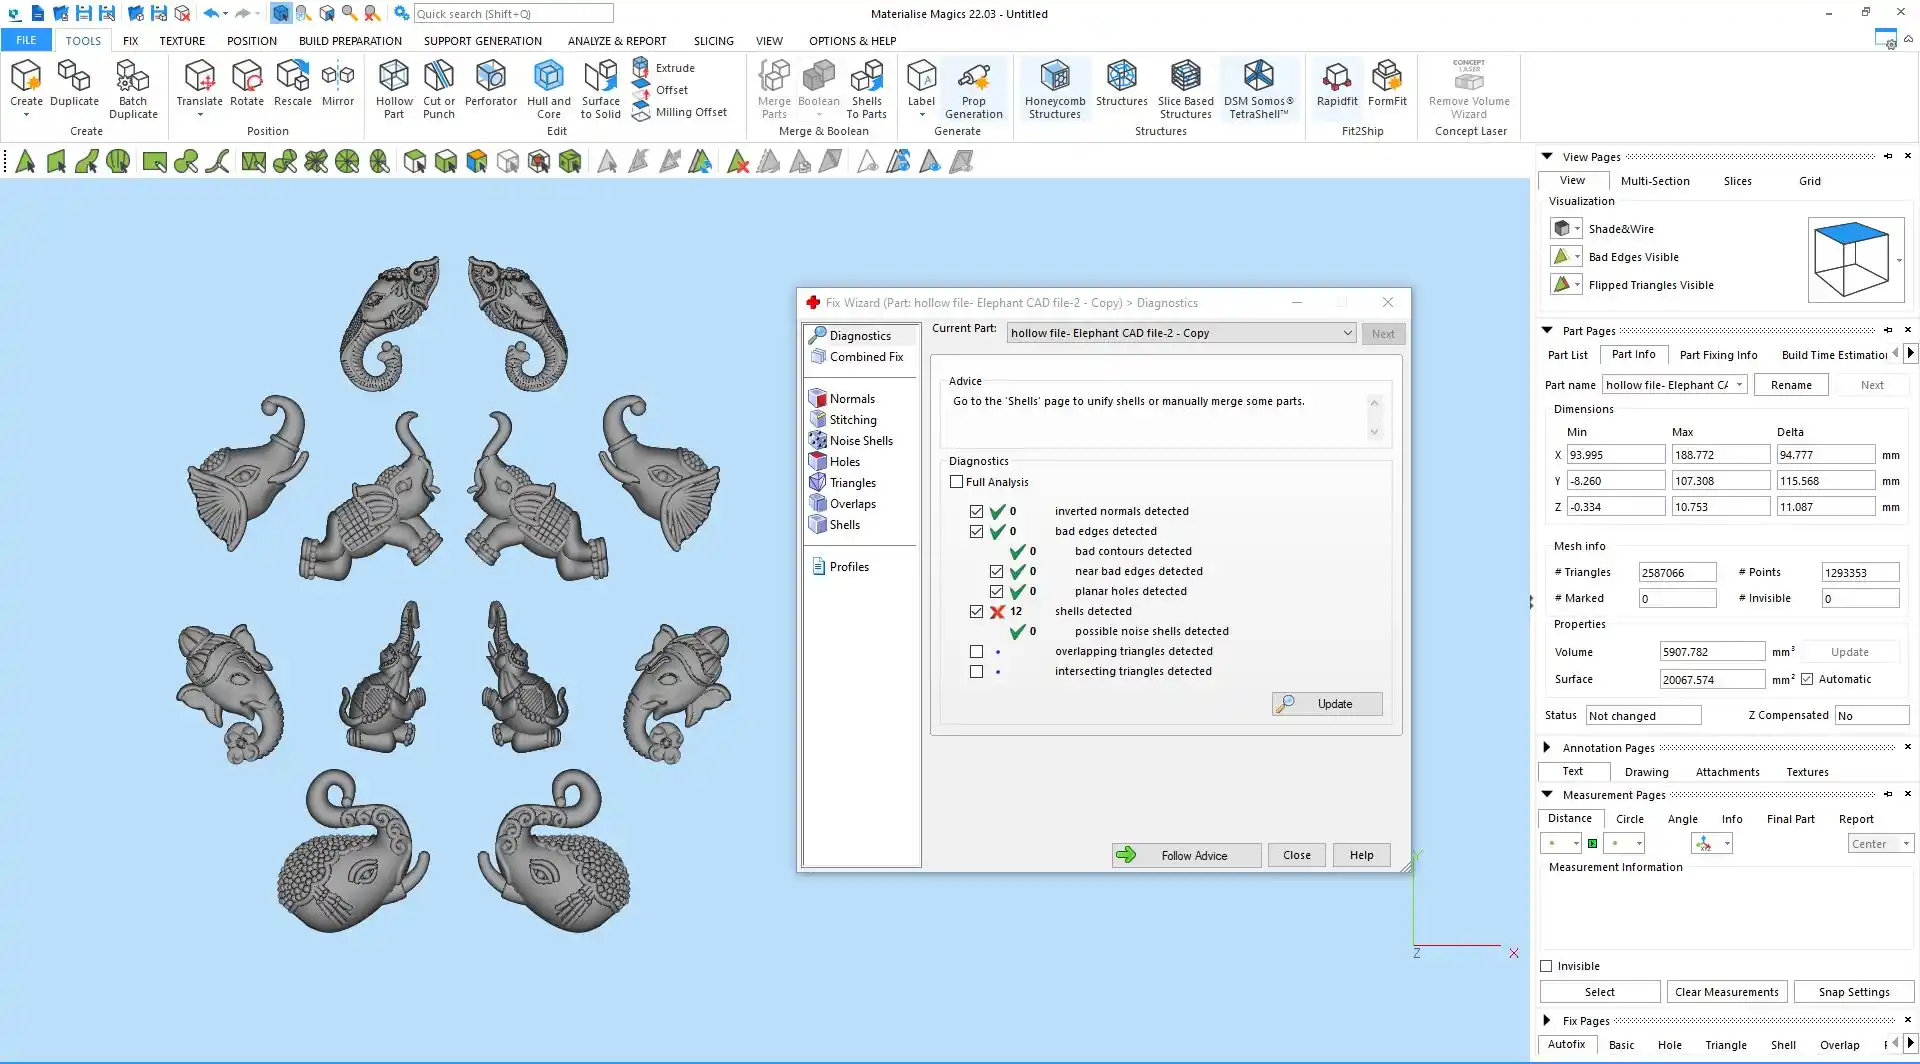Click the Quick search input field

513,14
